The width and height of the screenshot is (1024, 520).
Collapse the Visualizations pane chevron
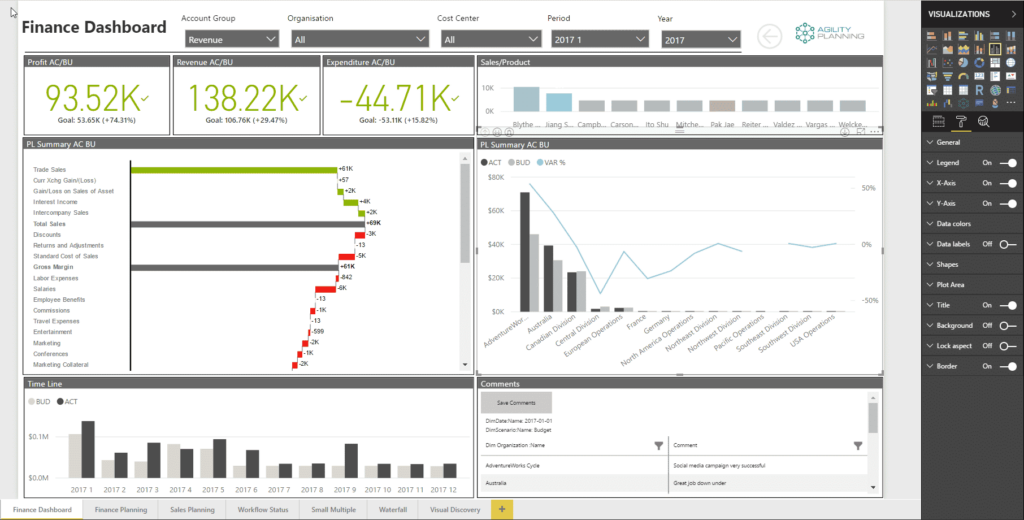pyautogui.click(x=1011, y=14)
